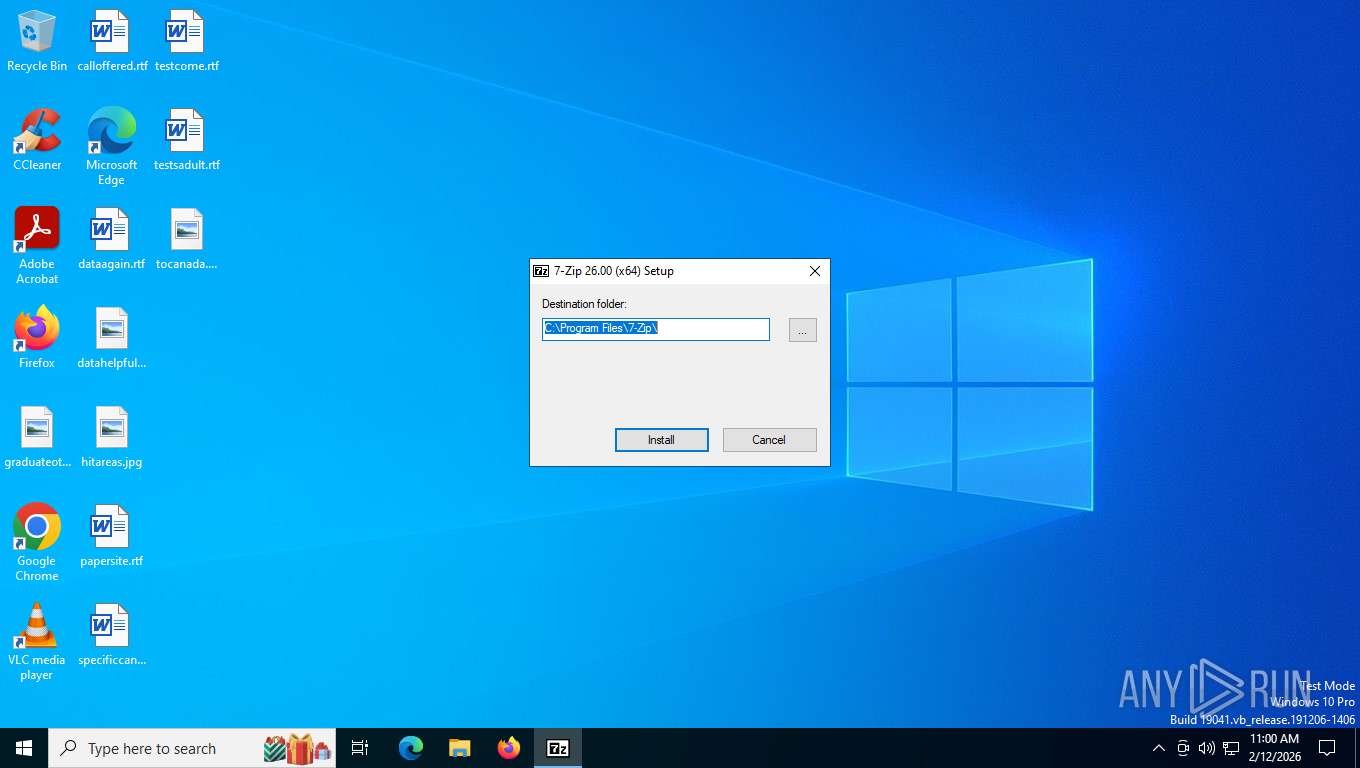Open the network status tray icon
1360x768 pixels.
tap(1231, 748)
